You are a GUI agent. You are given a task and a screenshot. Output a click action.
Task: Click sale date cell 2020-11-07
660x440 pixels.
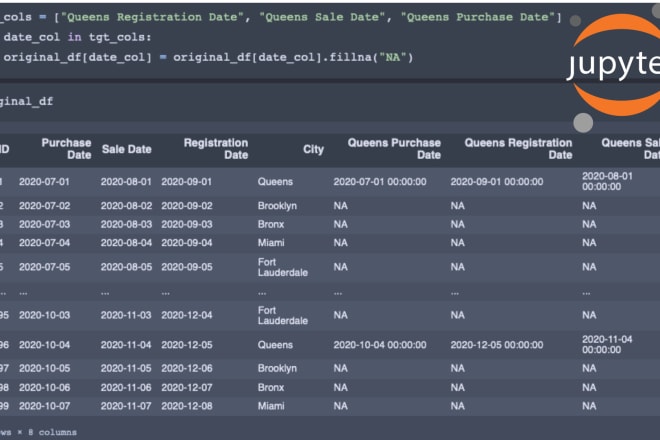(126, 406)
